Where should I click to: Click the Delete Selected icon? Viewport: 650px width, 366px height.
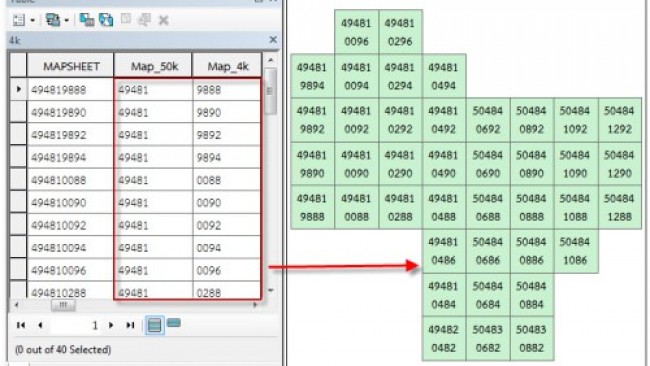pyautogui.click(x=163, y=20)
